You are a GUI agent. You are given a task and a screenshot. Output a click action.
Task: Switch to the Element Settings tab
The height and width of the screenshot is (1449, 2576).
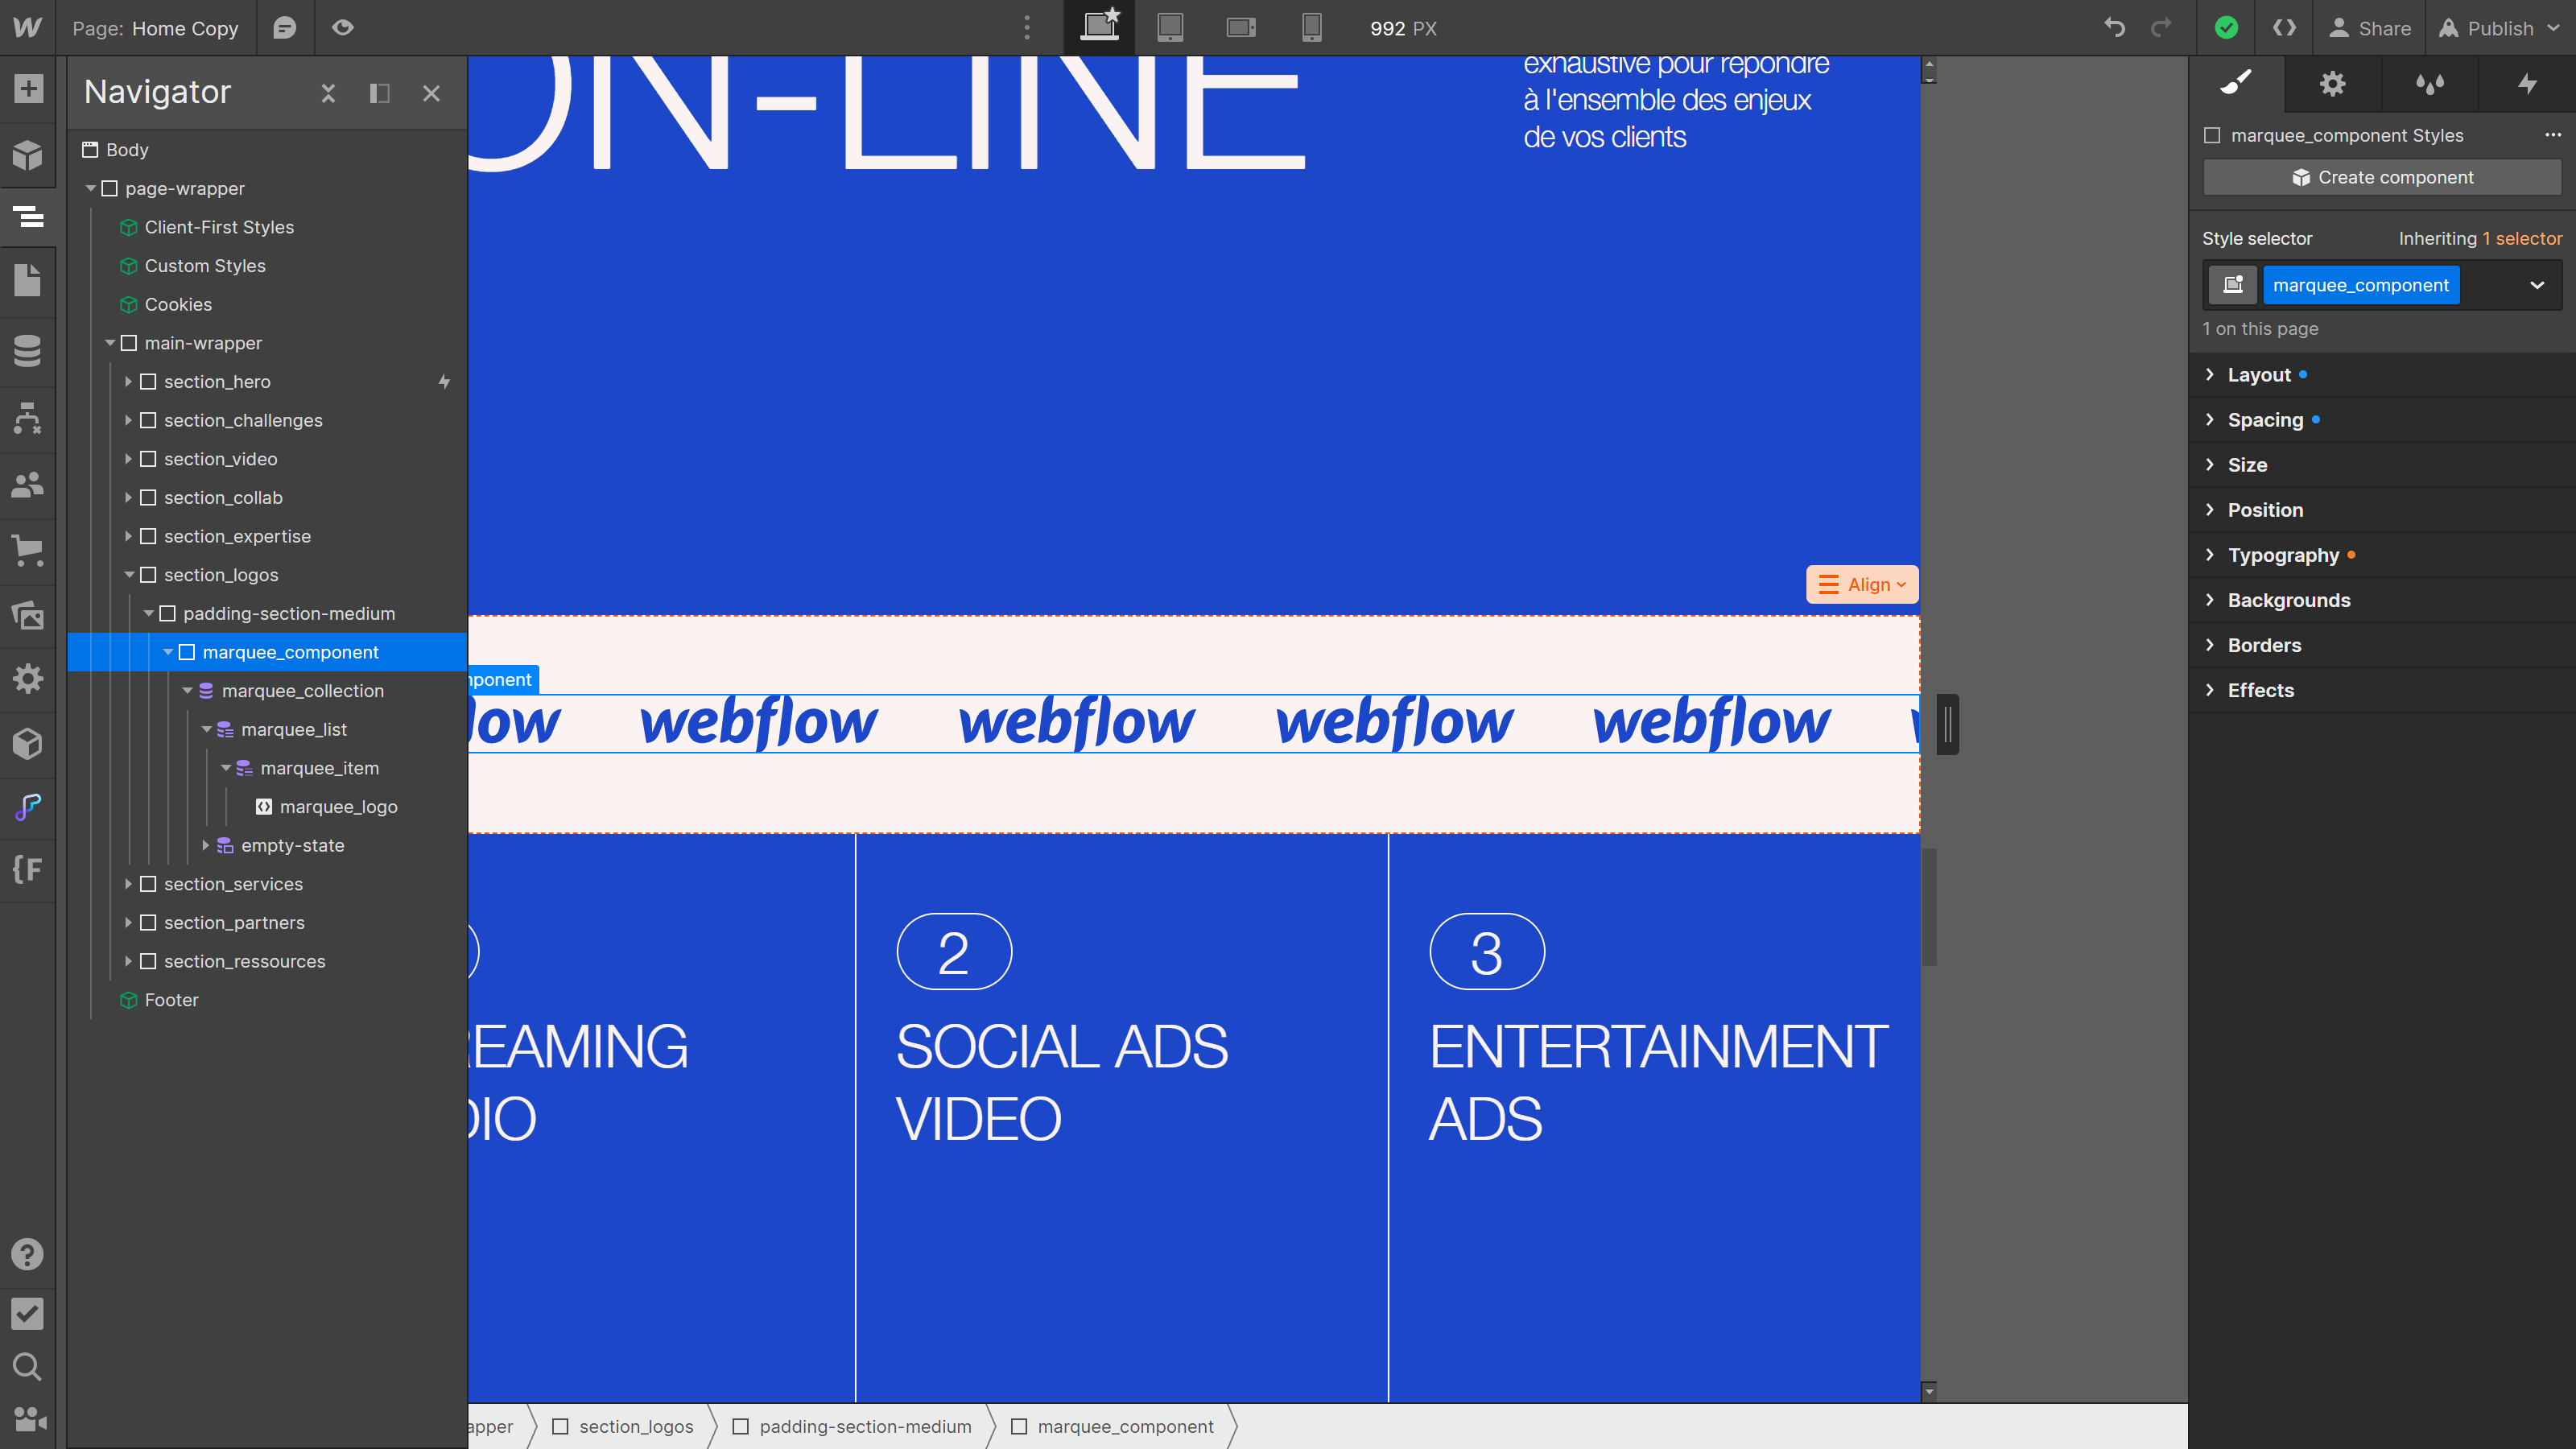pyautogui.click(x=2332, y=83)
